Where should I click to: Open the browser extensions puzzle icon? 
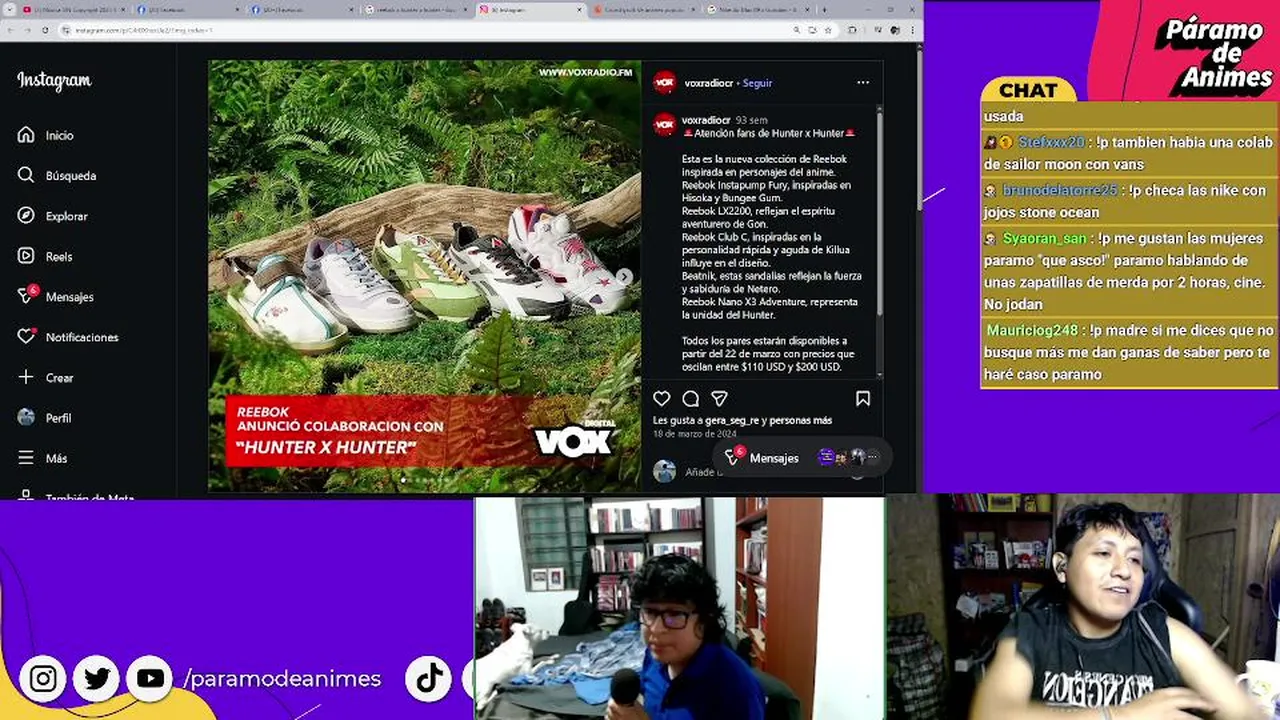pos(852,30)
